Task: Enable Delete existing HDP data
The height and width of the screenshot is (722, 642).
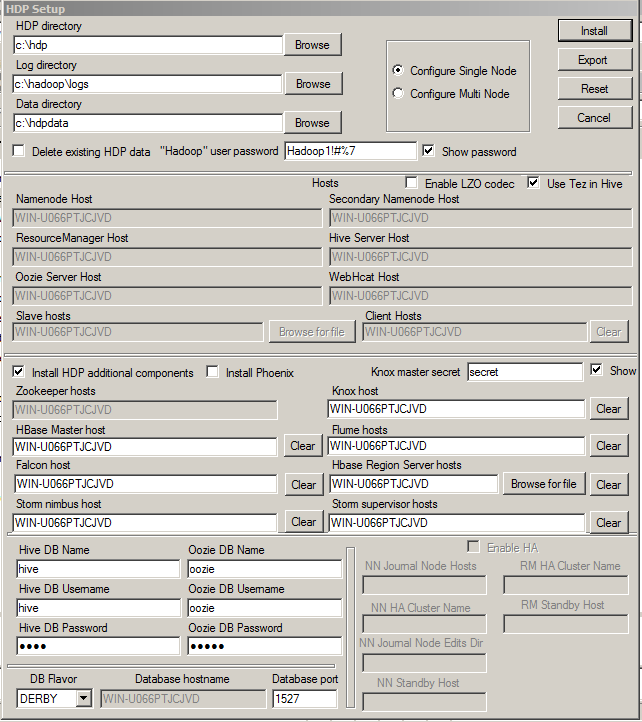Action: click(19, 152)
